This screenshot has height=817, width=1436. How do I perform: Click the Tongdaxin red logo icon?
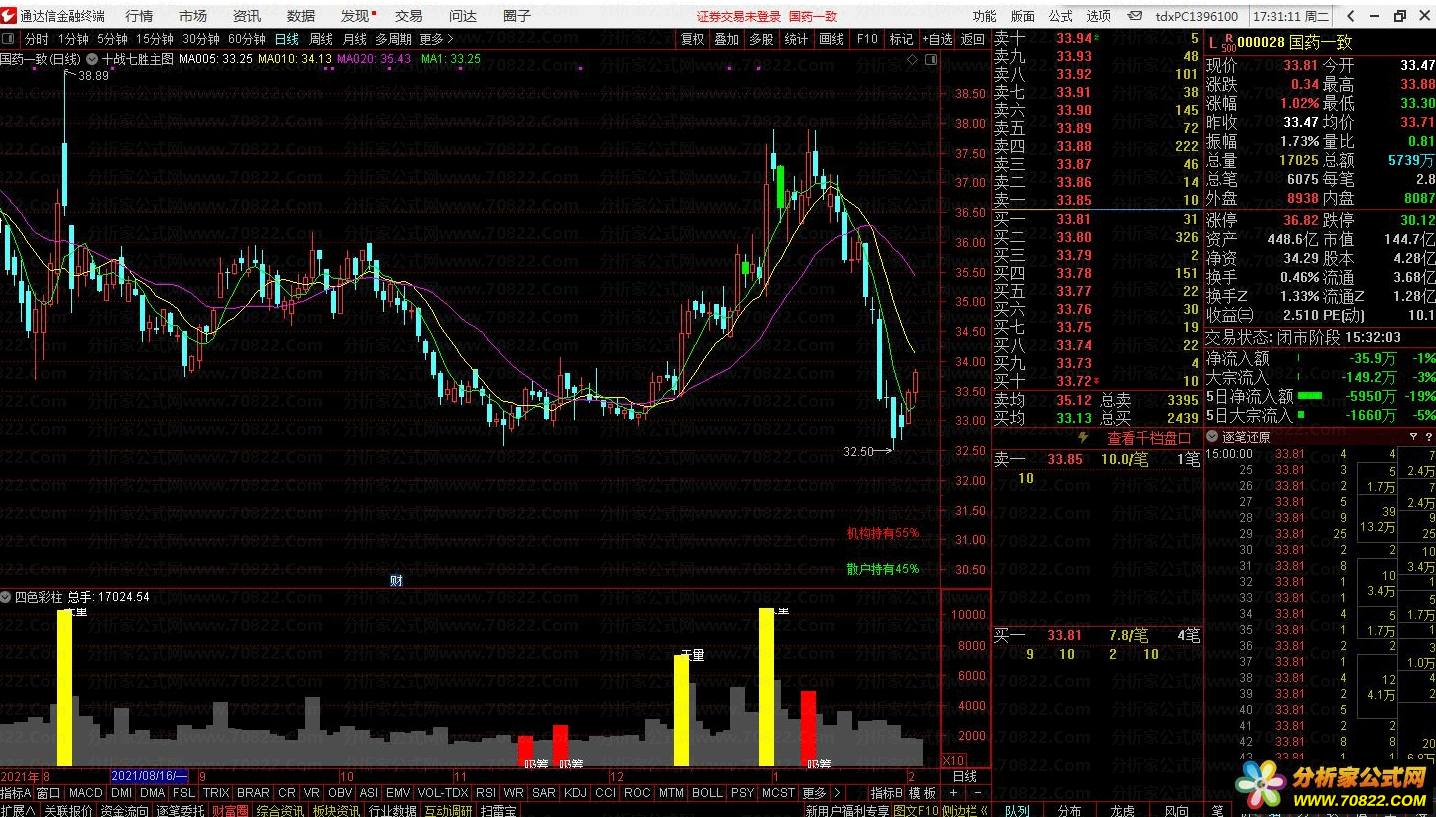tap(9, 16)
